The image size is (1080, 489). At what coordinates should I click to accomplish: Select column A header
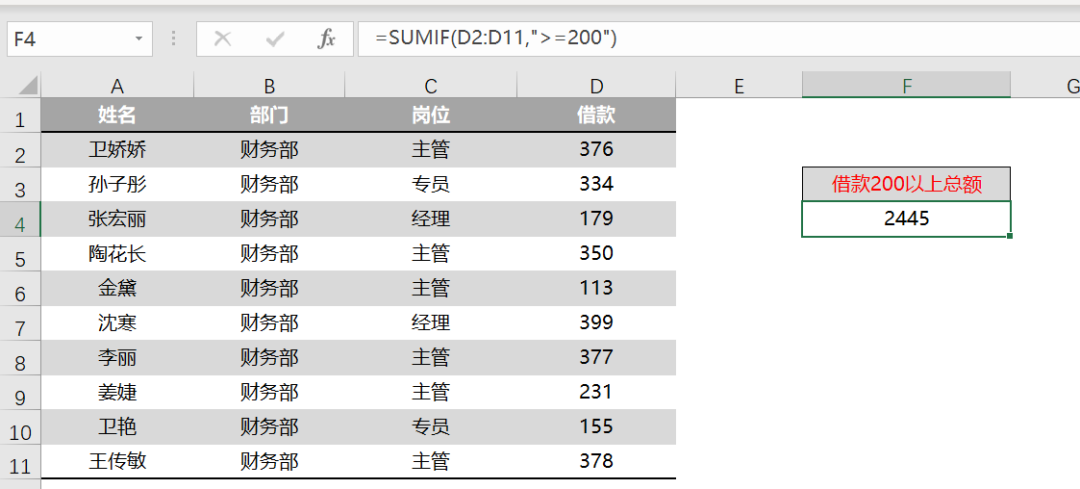point(117,86)
